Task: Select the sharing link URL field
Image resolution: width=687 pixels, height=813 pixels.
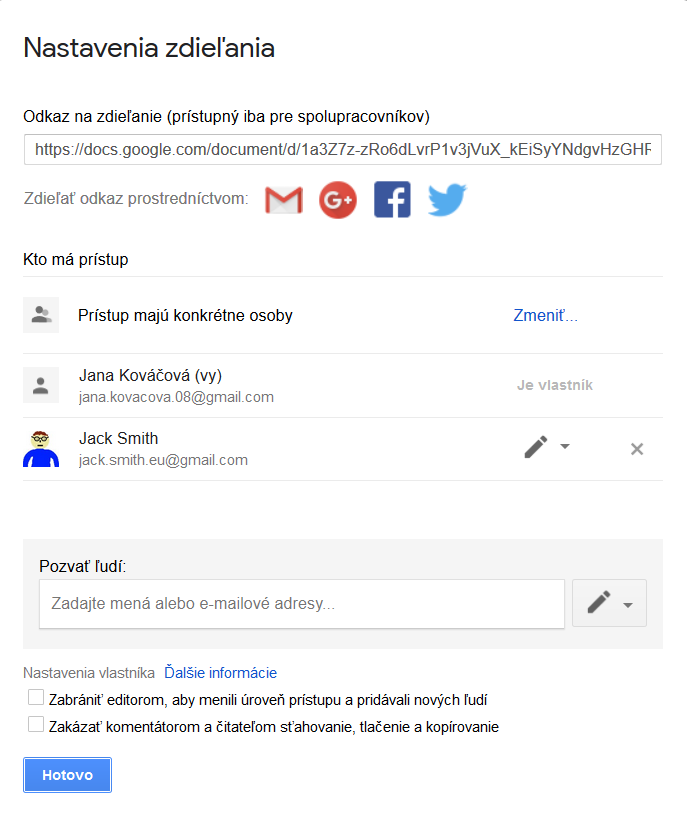Action: point(343,149)
